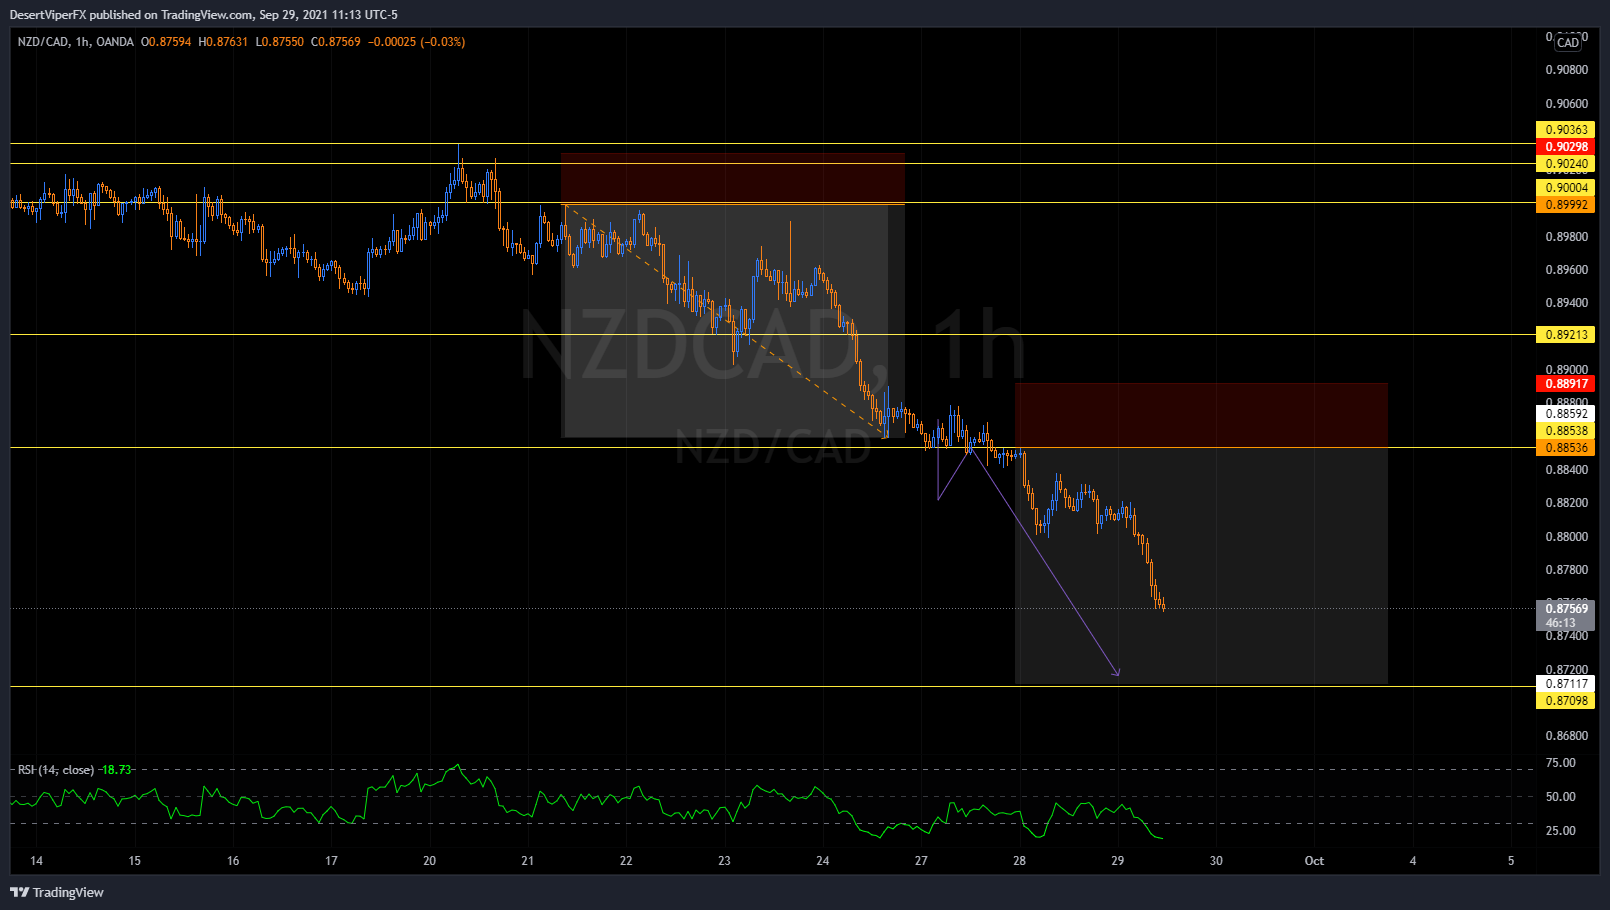
Task: Click date 22 on the time axis
Action: click(626, 861)
